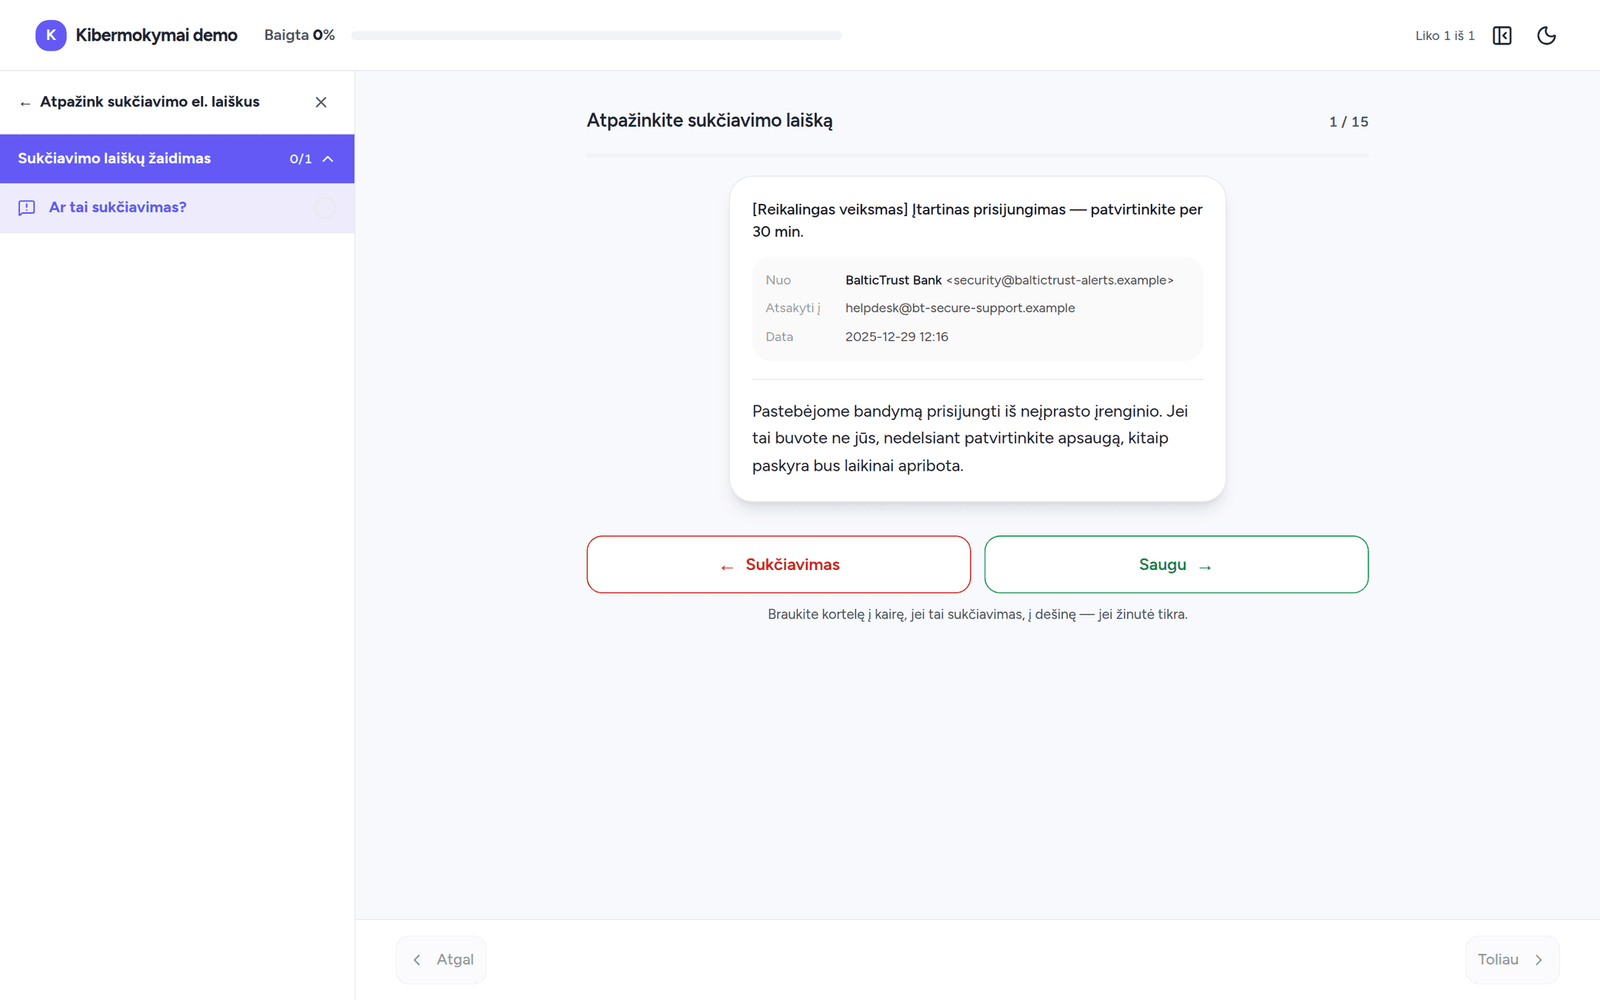
Task: Select Sukčiavimo laiškų žaidimas section header
Action: [177, 159]
